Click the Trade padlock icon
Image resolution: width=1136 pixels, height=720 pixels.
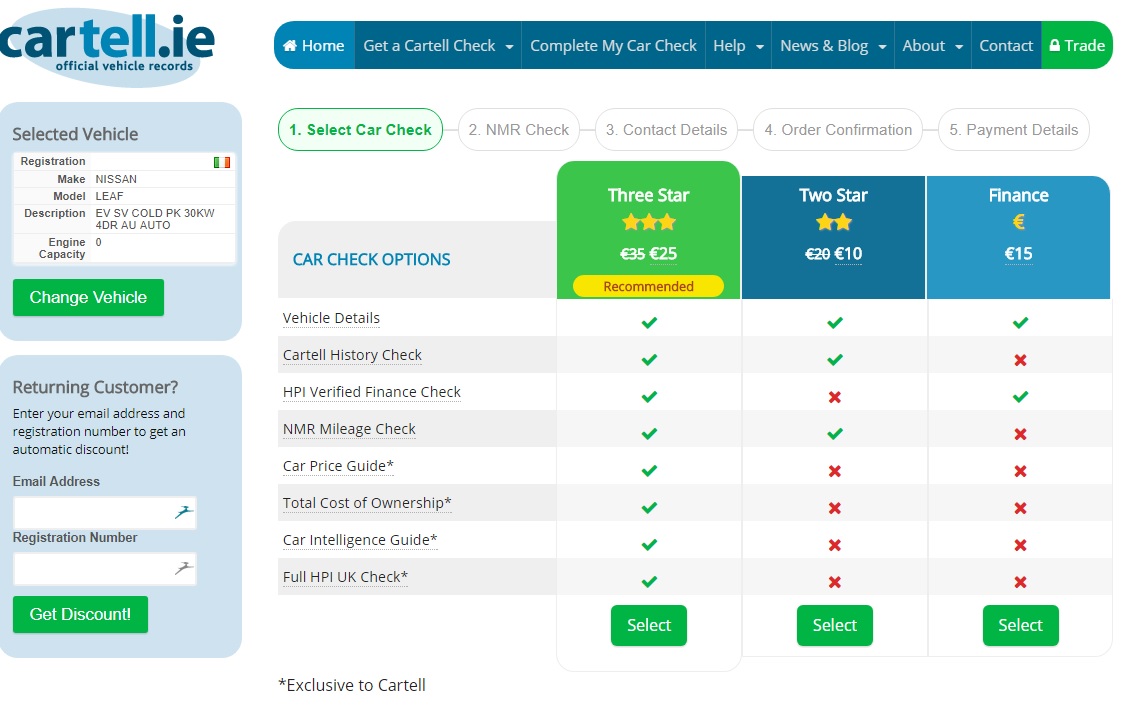(x=1055, y=46)
